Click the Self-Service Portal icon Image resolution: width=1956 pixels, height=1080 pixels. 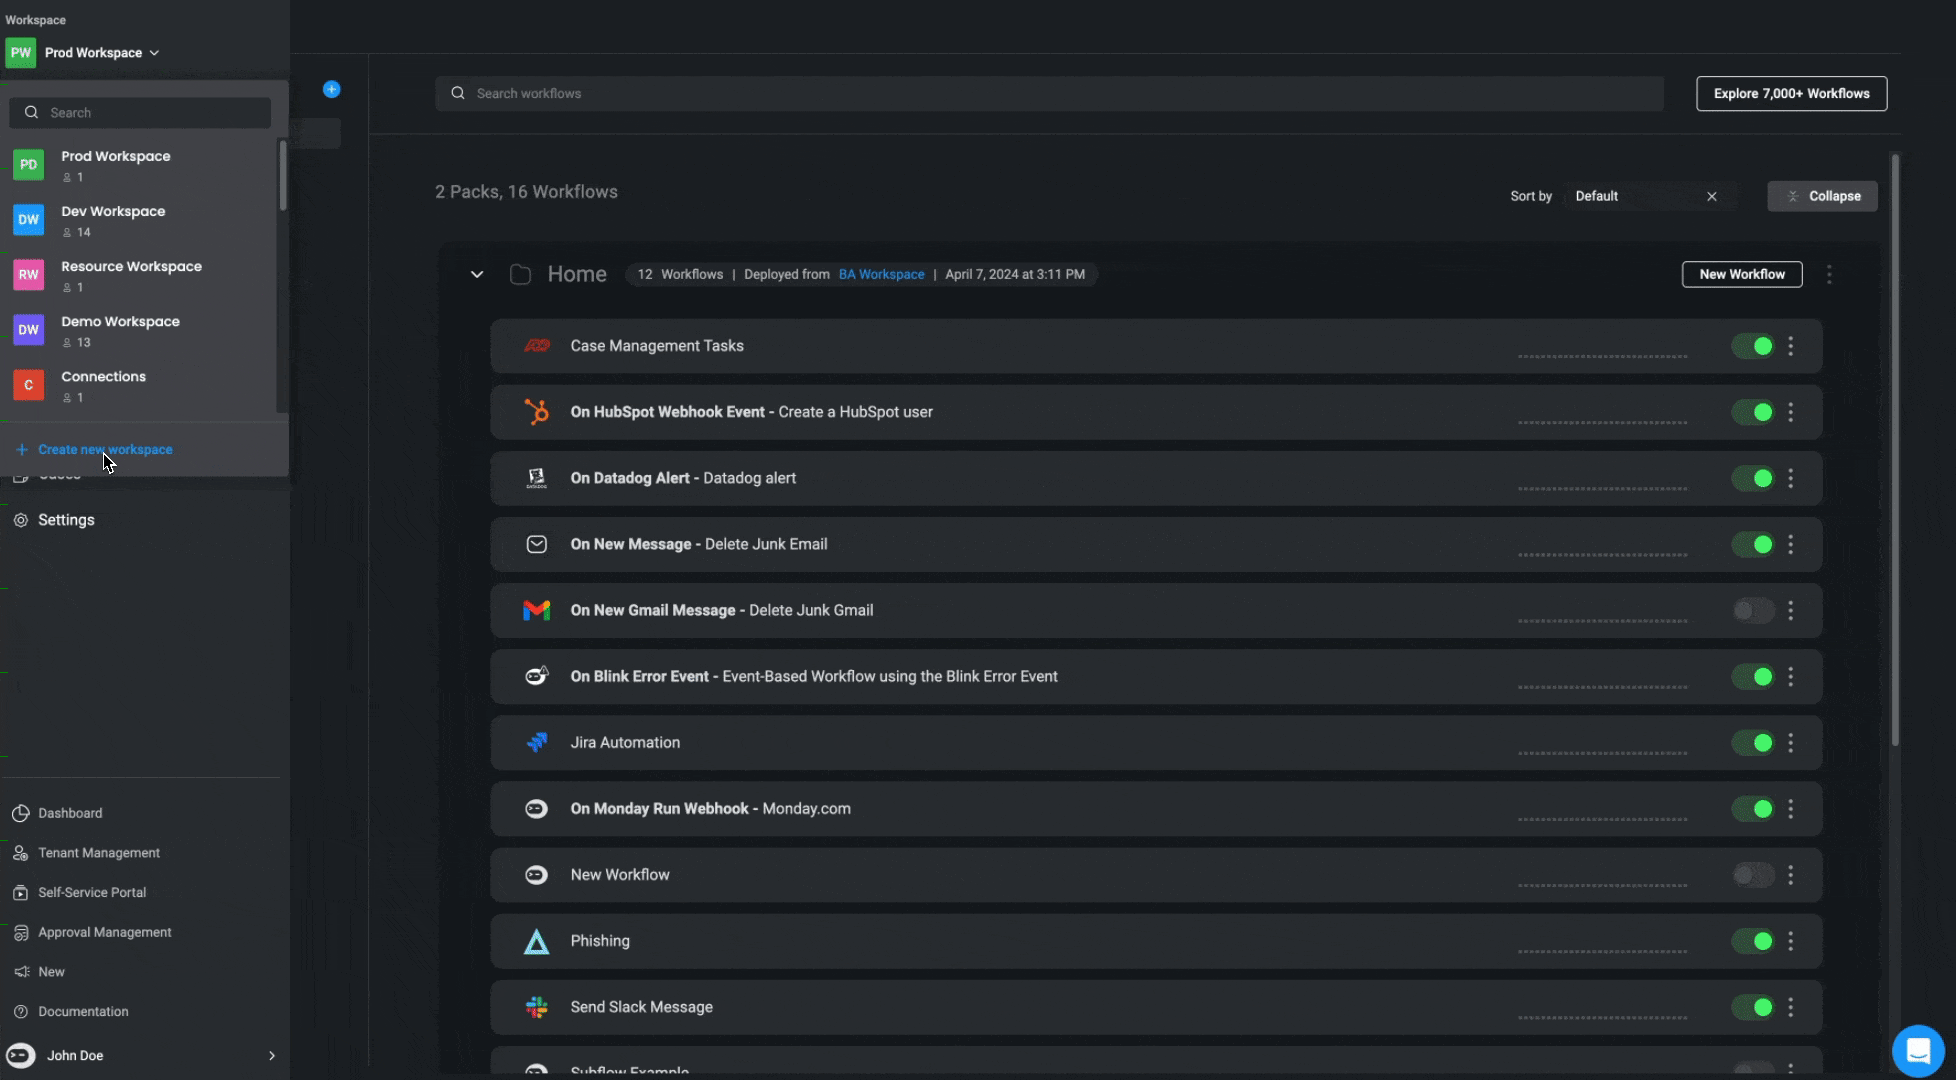tap(20, 892)
